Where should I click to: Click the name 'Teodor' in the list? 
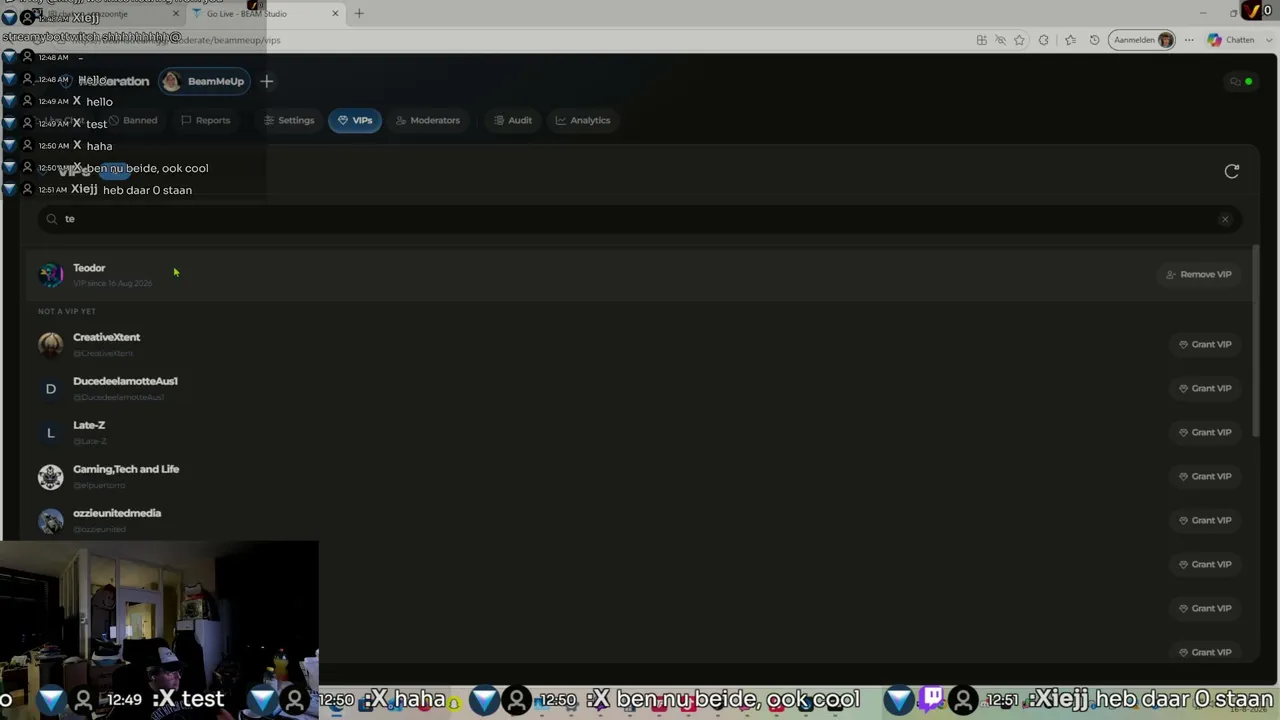(89, 268)
